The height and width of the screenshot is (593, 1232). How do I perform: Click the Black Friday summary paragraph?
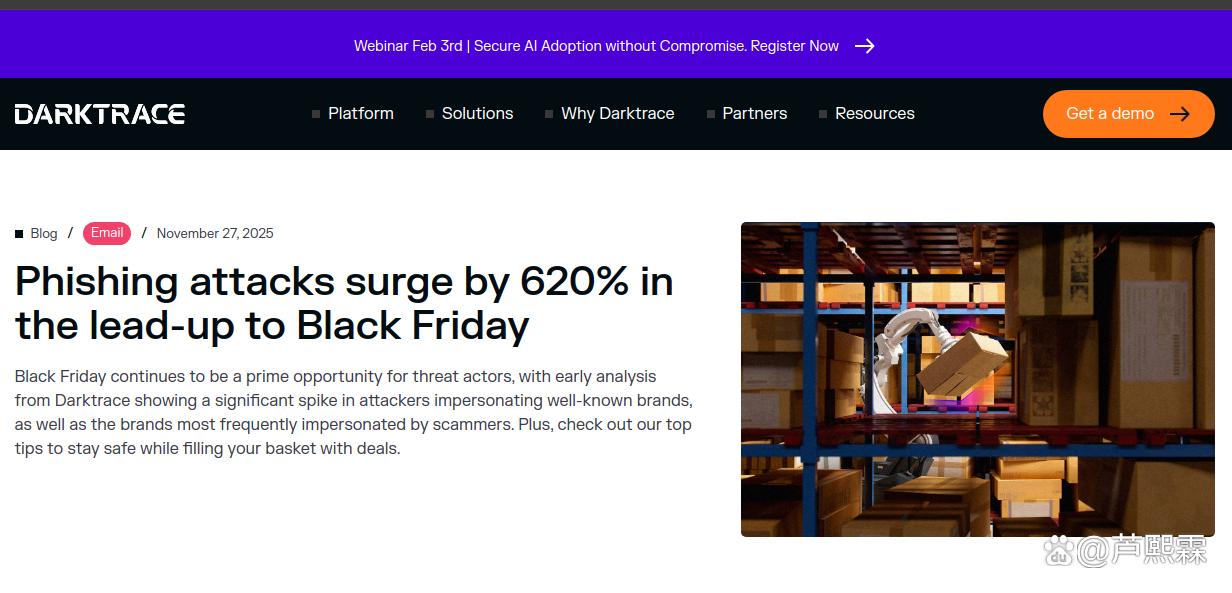coord(354,413)
